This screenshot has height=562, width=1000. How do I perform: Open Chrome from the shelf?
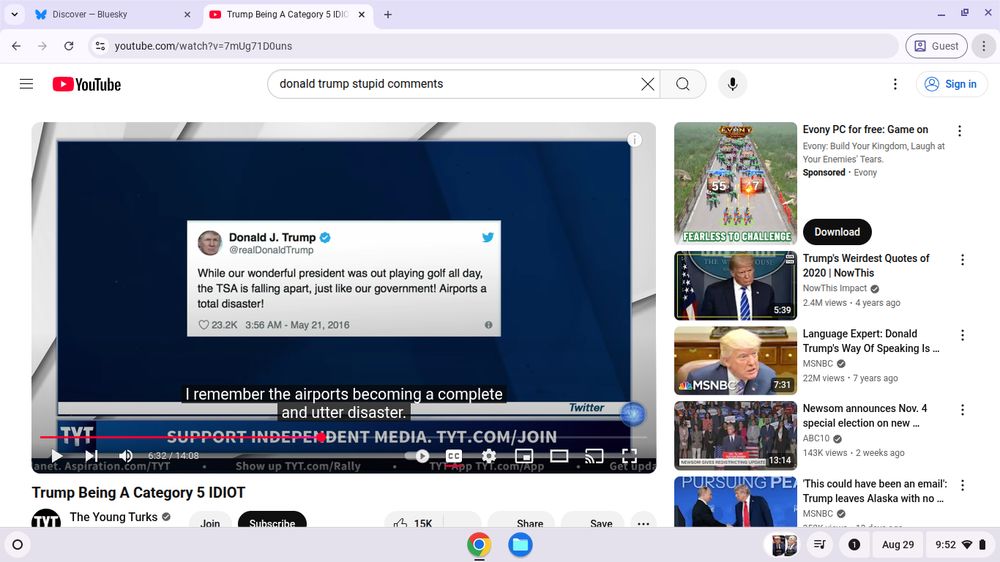click(x=479, y=545)
